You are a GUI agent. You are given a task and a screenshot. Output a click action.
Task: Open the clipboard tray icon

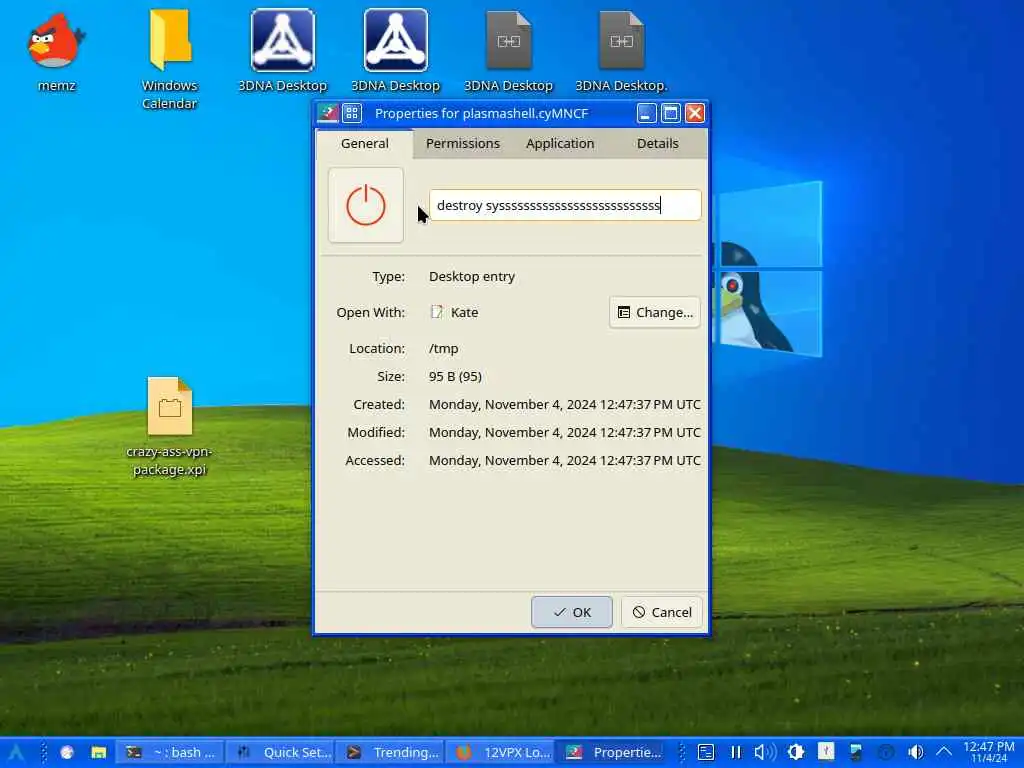[x=706, y=752]
